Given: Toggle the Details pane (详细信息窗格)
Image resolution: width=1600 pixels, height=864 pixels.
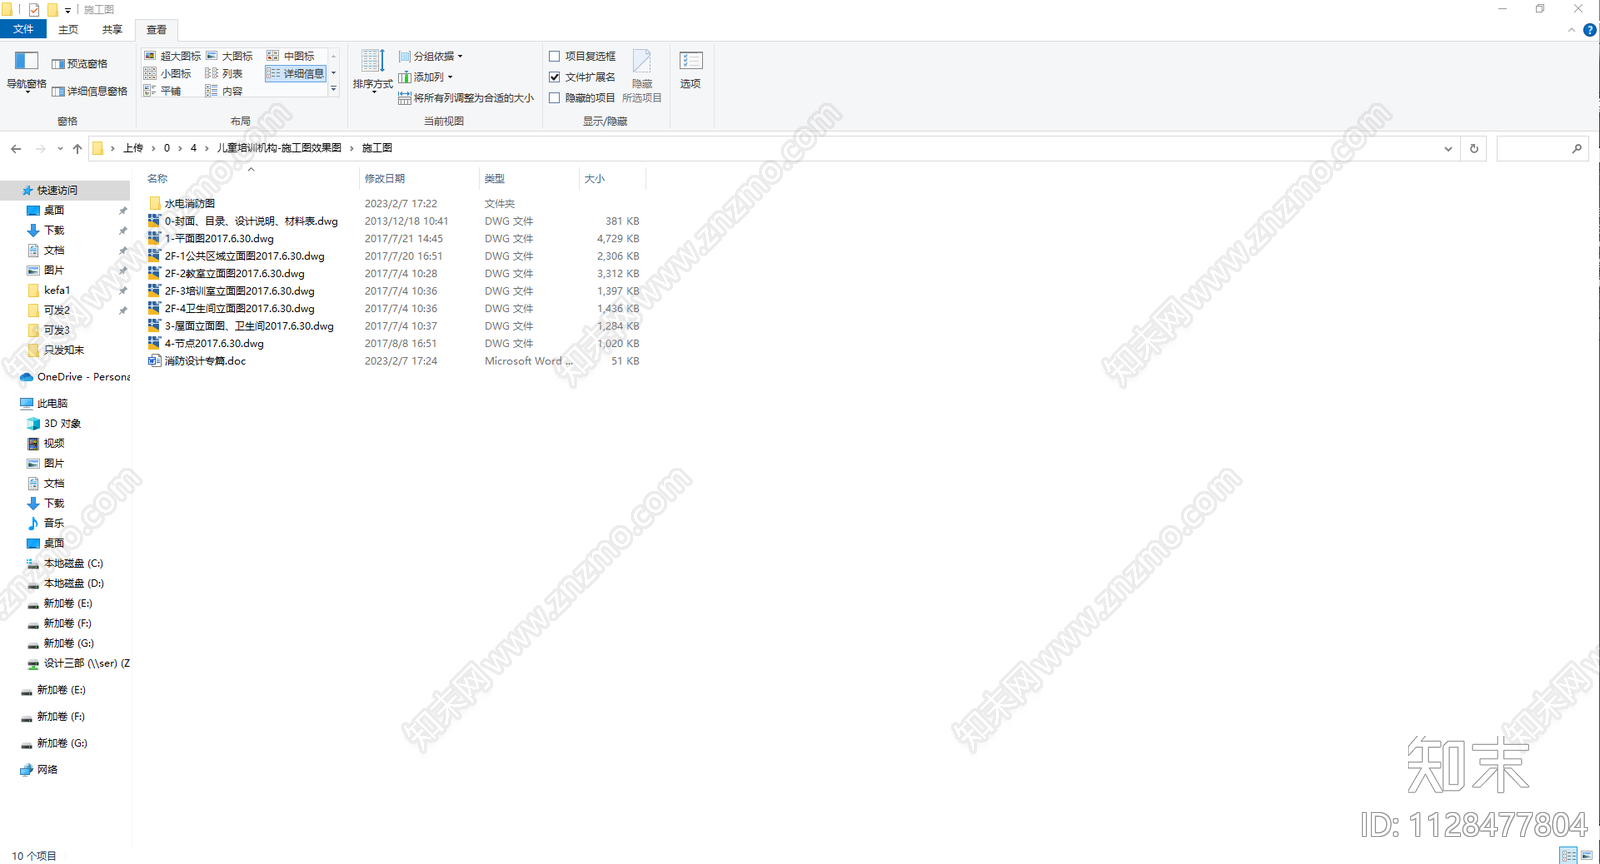Looking at the screenshot, I should coord(90,91).
